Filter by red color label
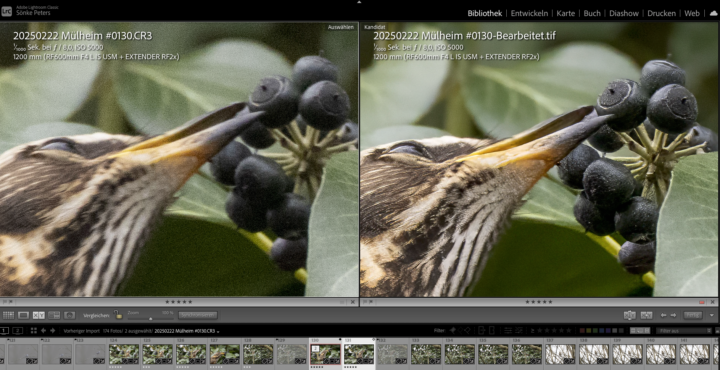720x370 pixels. pos(582,331)
